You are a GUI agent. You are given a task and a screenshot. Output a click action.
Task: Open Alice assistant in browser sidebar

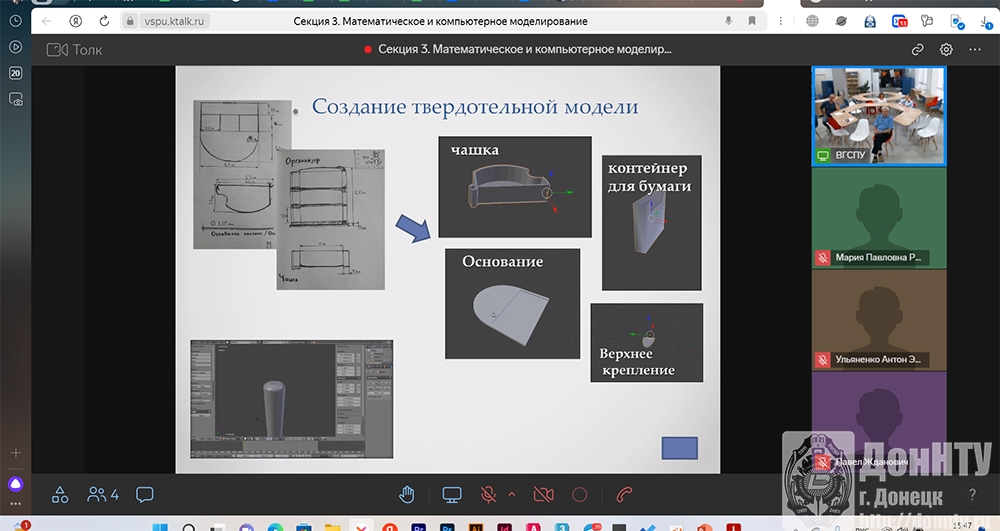tap(15, 484)
